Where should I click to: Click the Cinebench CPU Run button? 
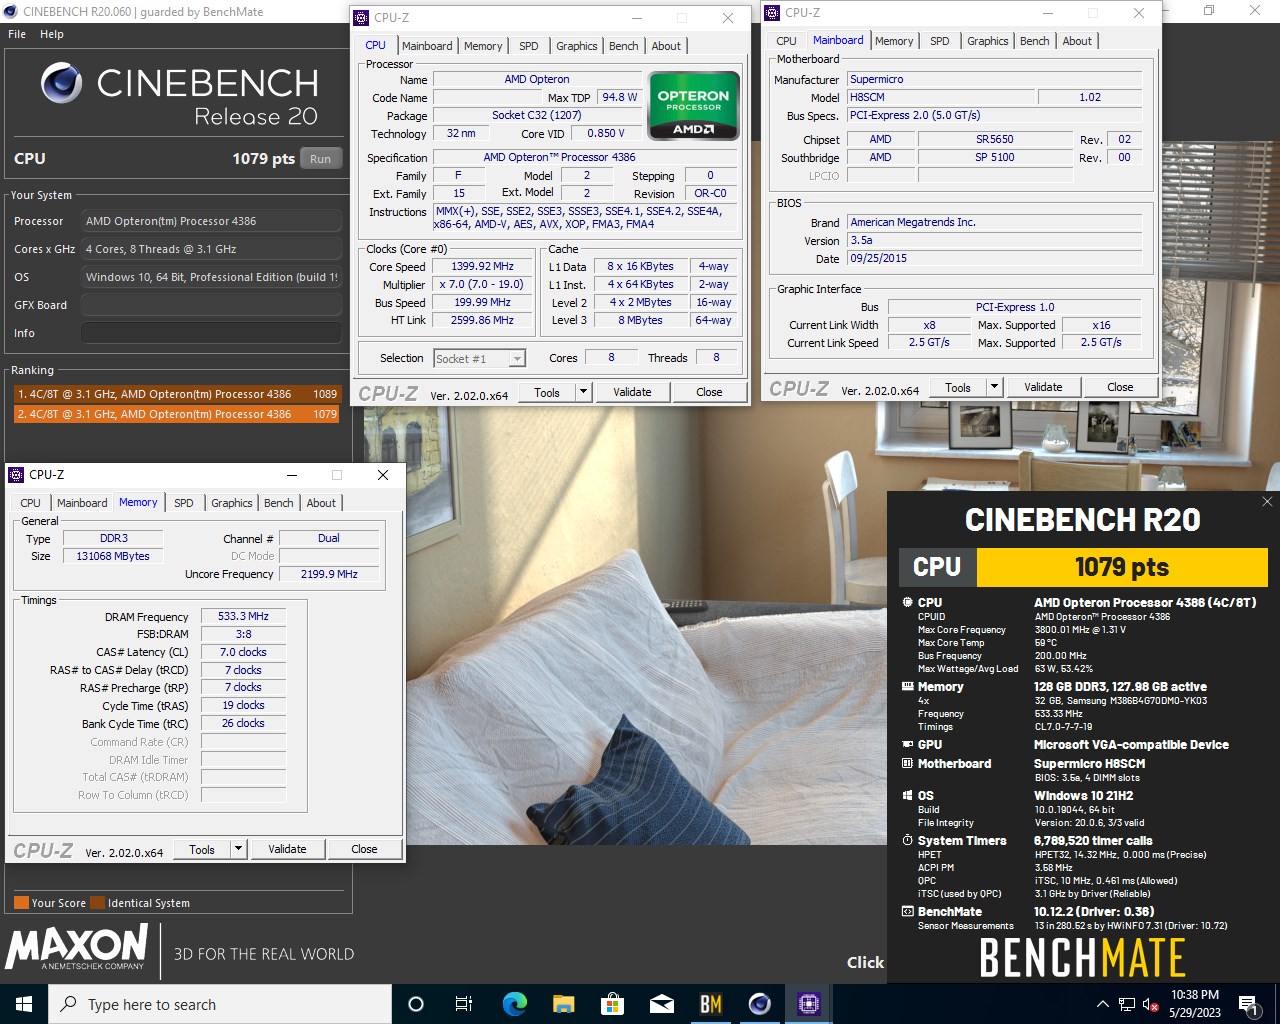[321, 158]
